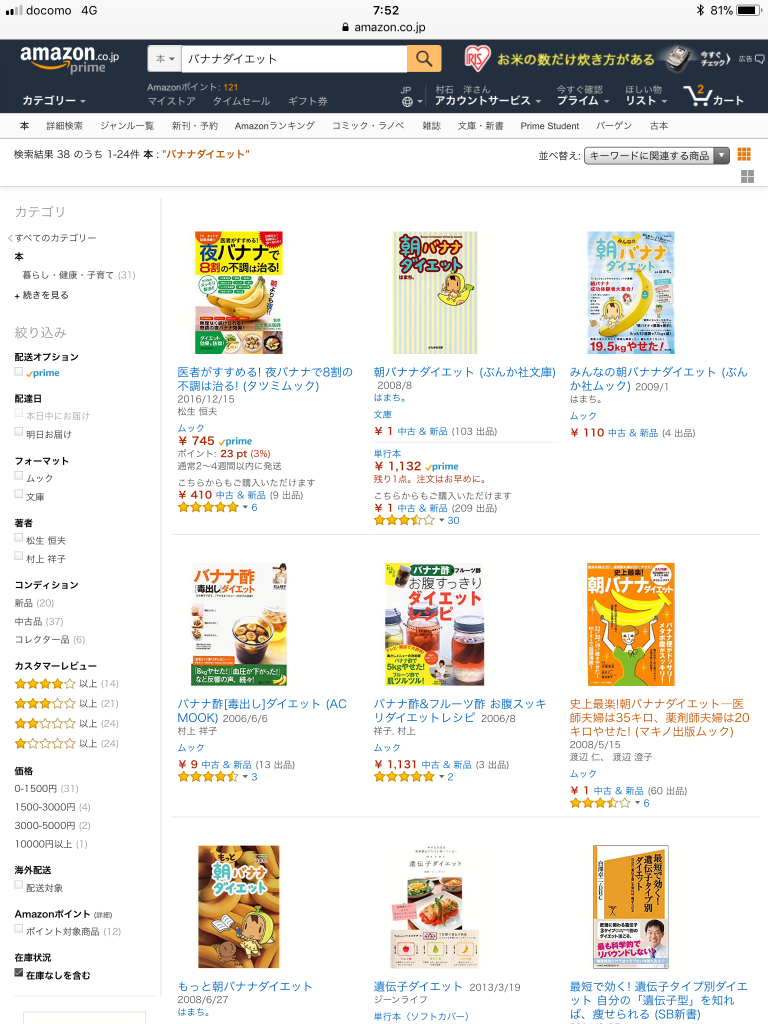Open Amazonランキング tab
Image resolution: width=768 pixels, height=1024 pixels.
[x=274, y=126]
